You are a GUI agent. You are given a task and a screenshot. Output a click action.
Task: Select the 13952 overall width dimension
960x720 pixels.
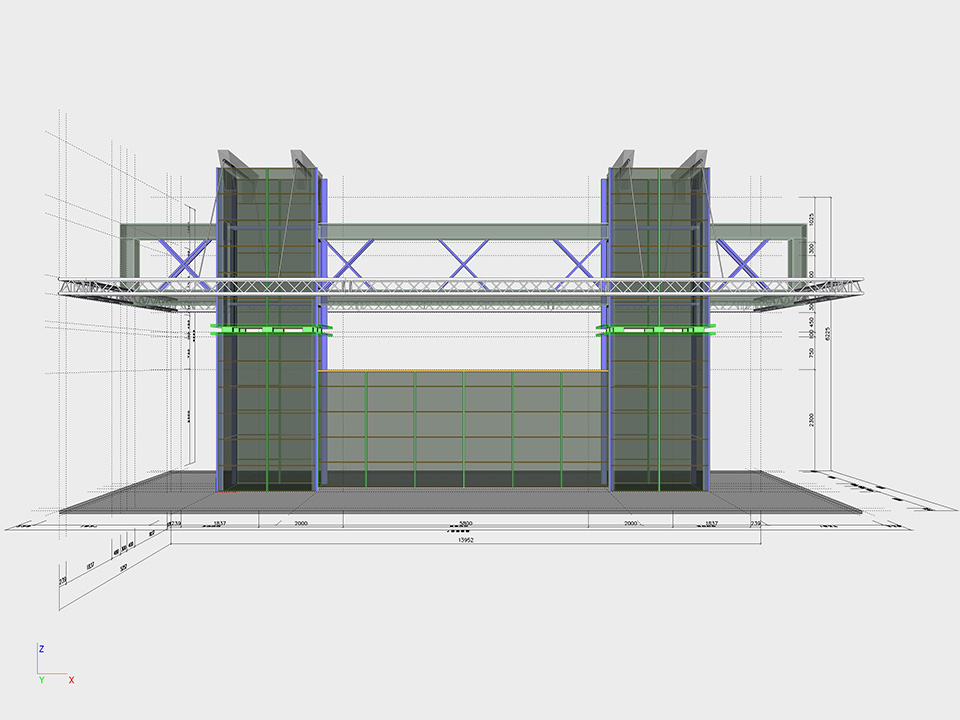466,539
